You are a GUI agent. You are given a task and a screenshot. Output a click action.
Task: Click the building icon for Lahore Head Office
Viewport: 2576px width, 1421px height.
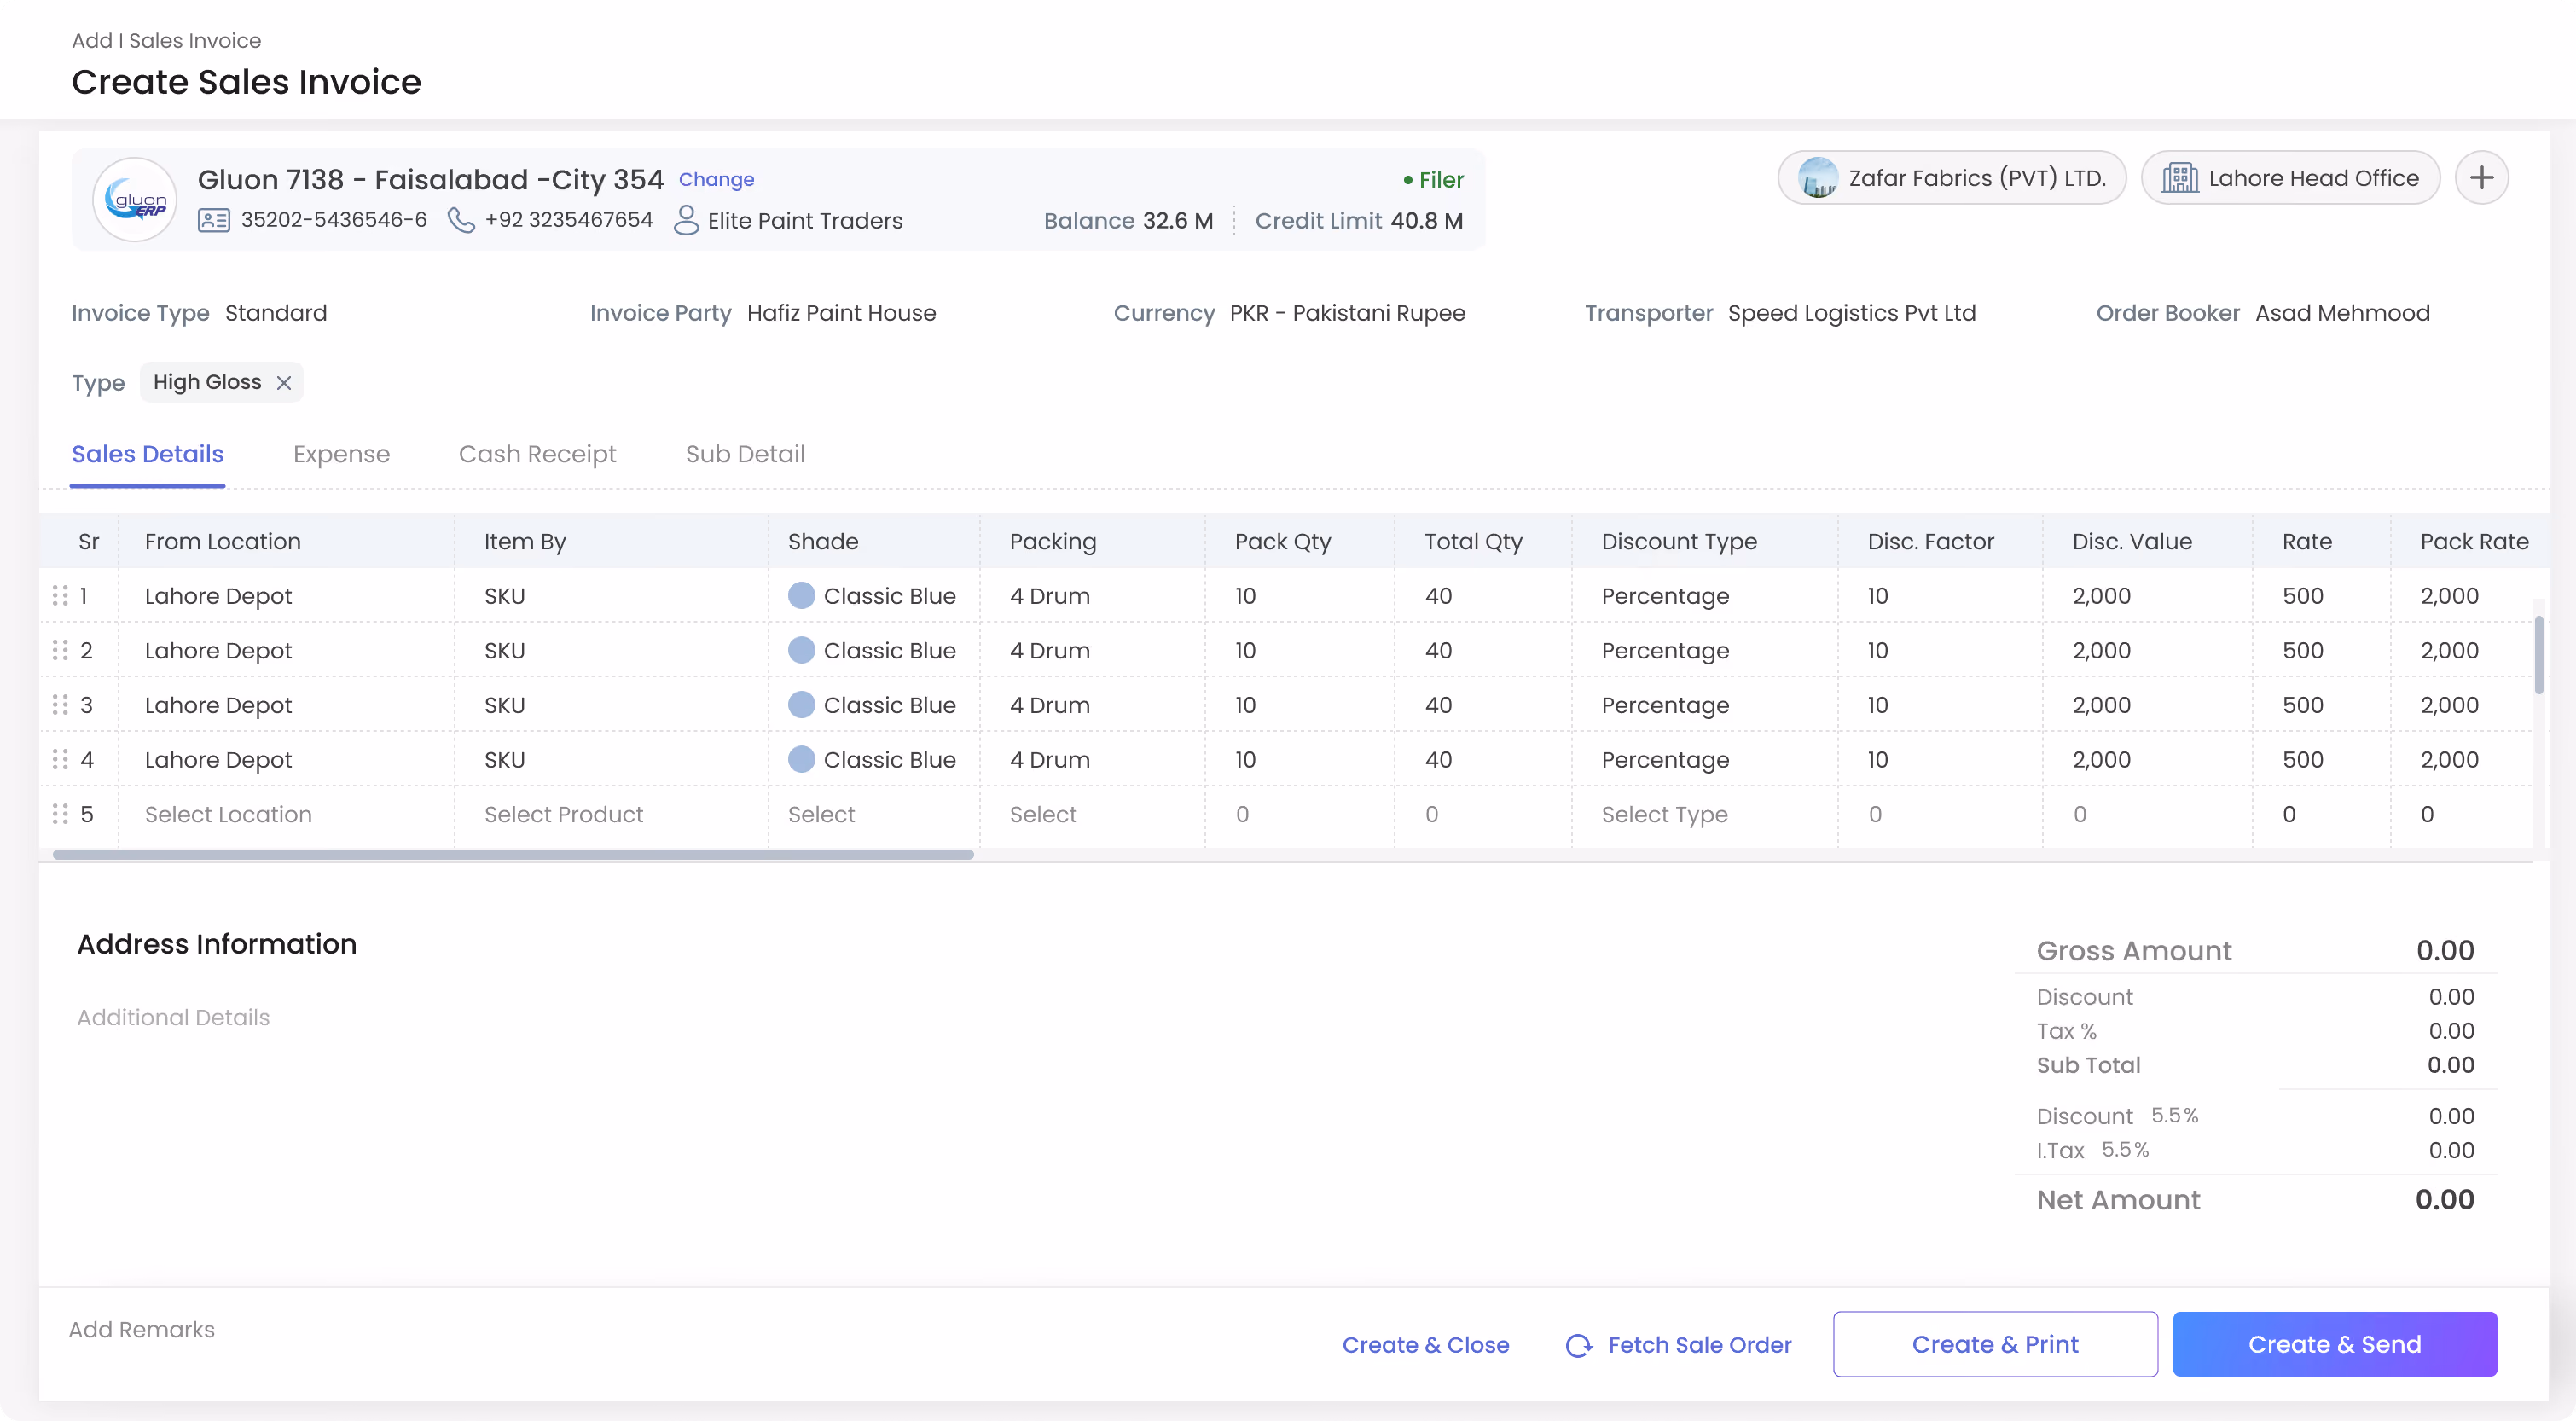(x=2180, y=178)
